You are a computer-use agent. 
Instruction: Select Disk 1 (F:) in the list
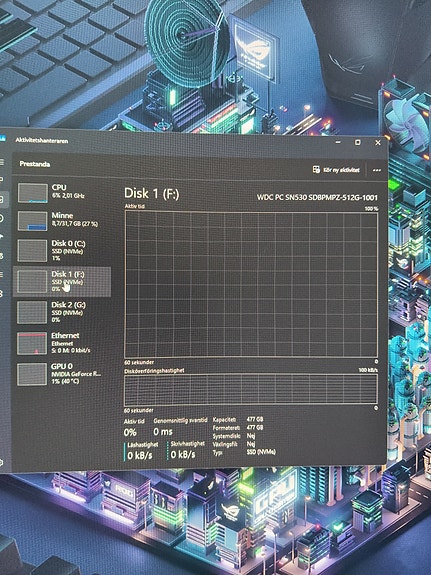[62, 282]
